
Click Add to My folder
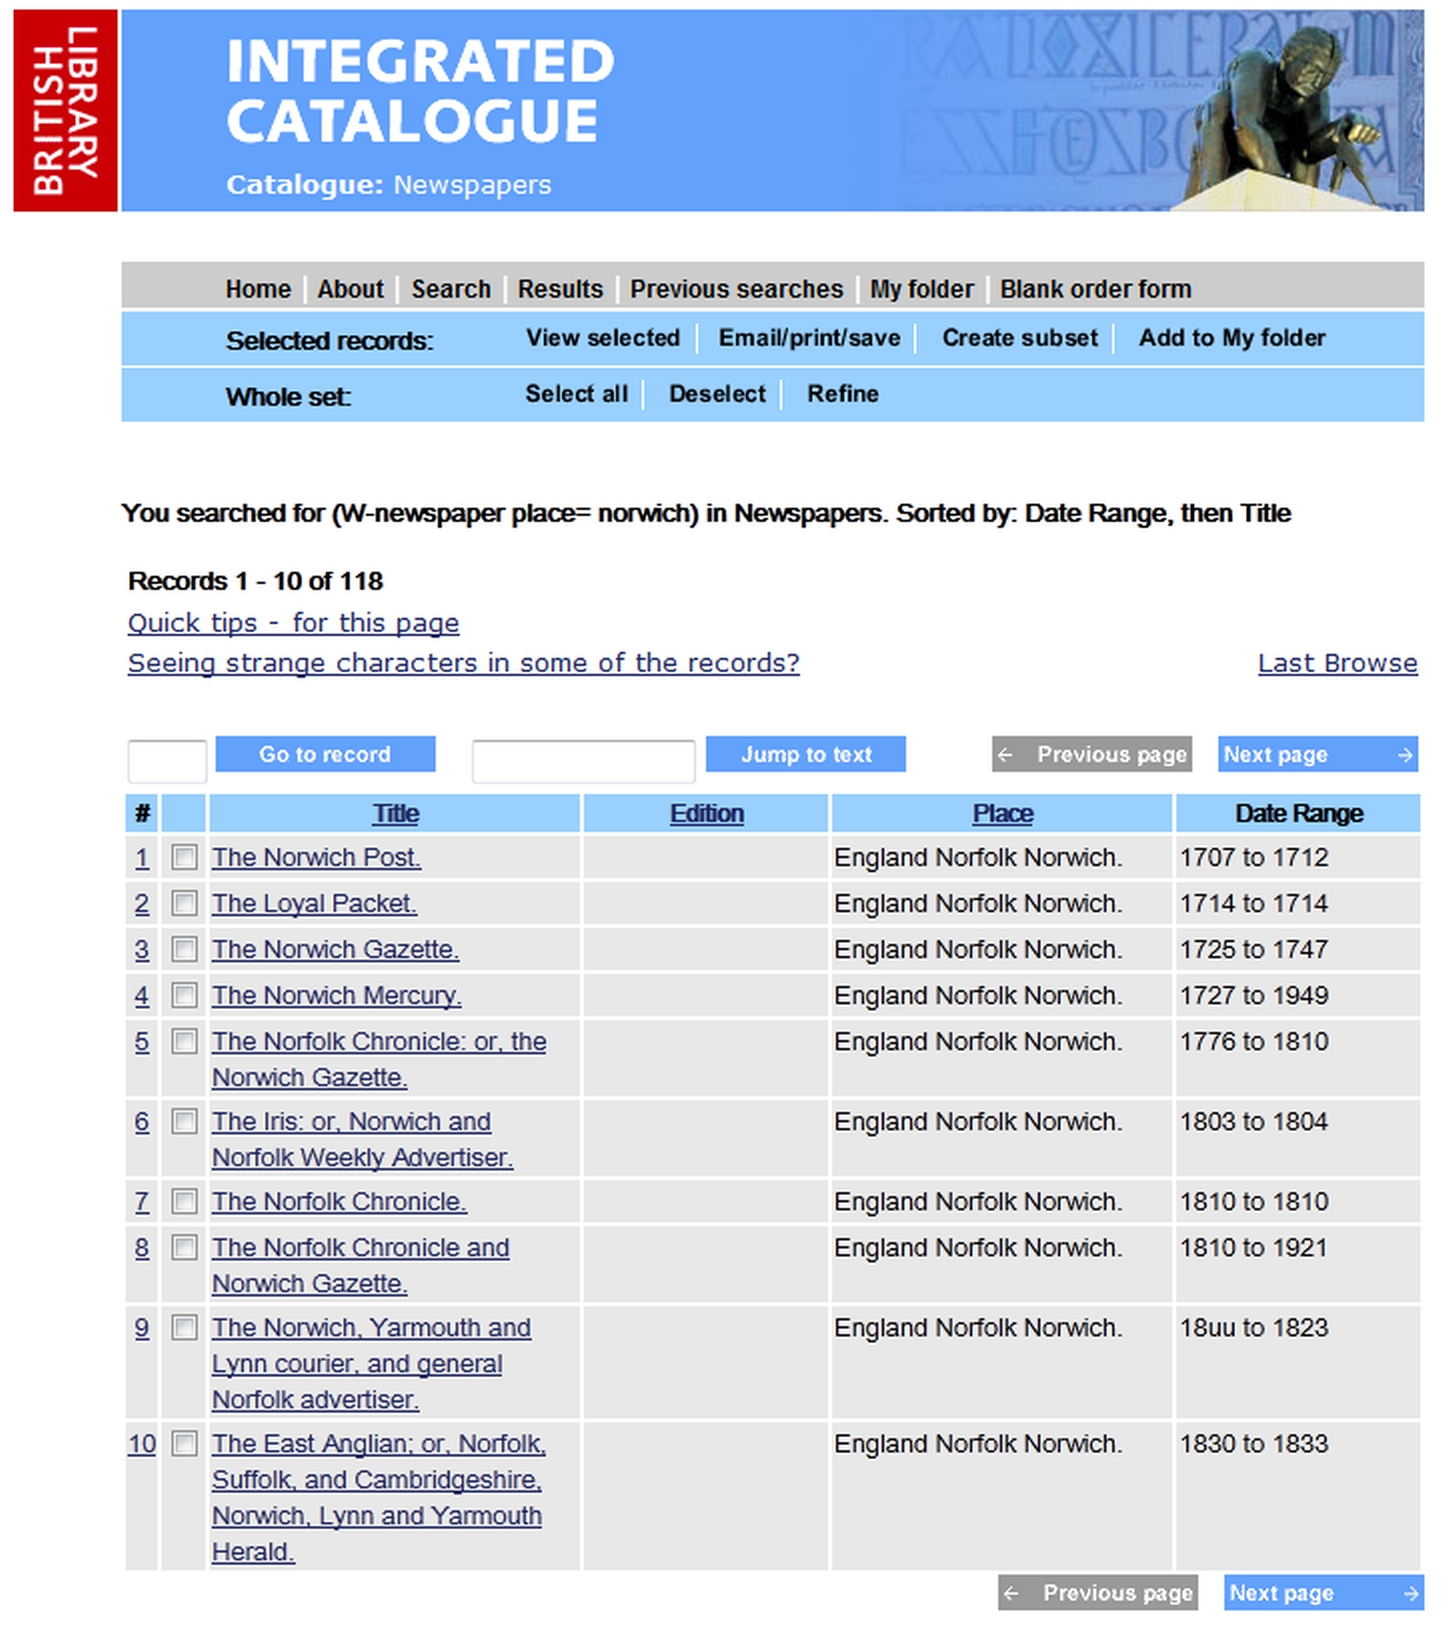pos(1232,338)
